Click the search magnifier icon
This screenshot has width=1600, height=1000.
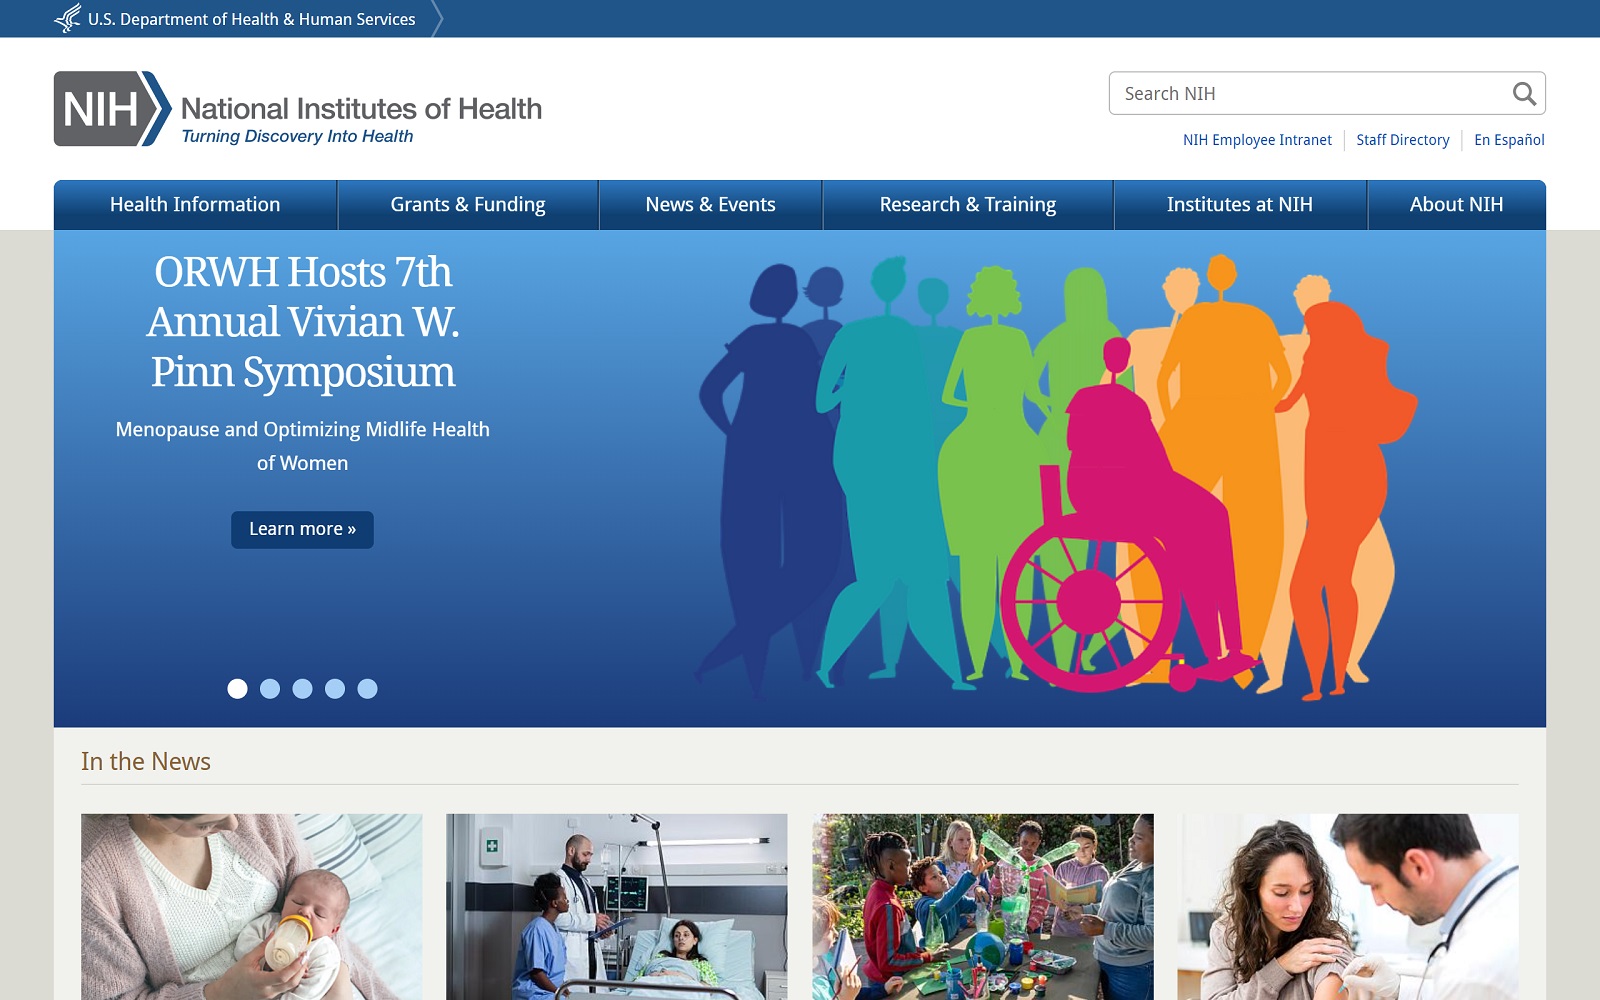(1524, 94)
